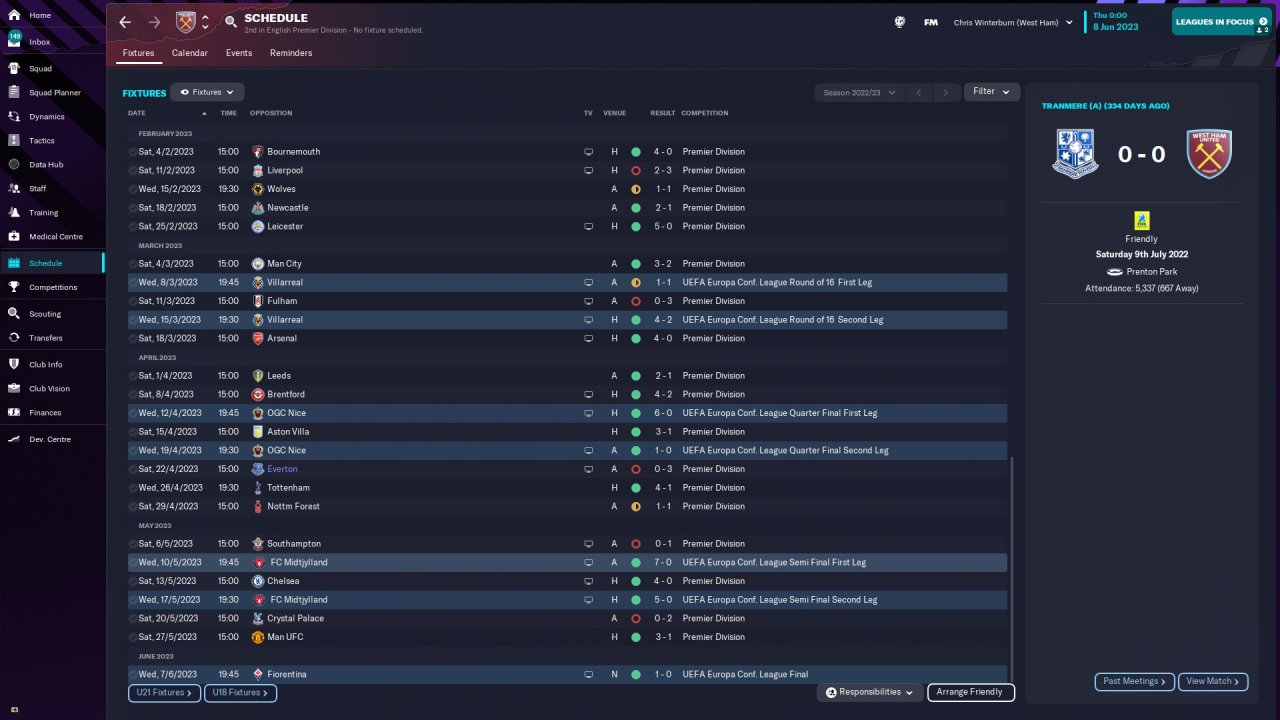This screenshot has height=720, width=1280.
Task: Open the FM menu logo
Action: (x=931, y=22)
